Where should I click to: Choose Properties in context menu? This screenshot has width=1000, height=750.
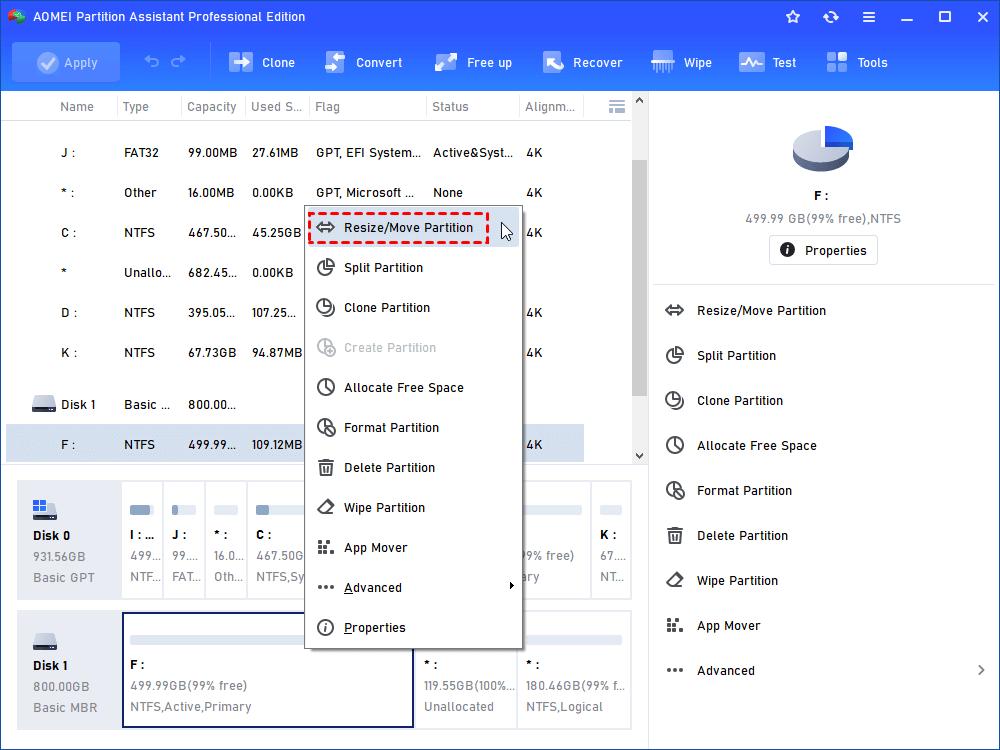tap(413, 628)
